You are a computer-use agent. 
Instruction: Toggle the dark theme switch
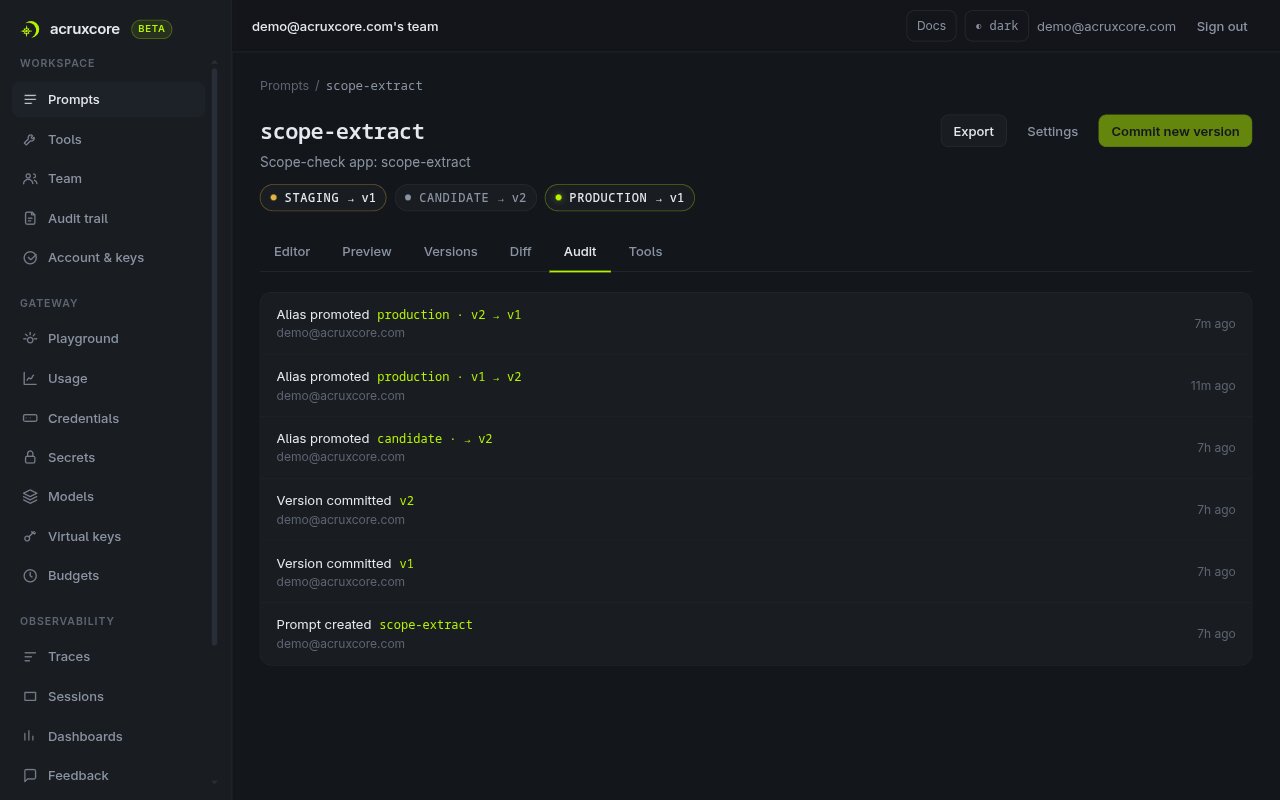pos(996,26)
